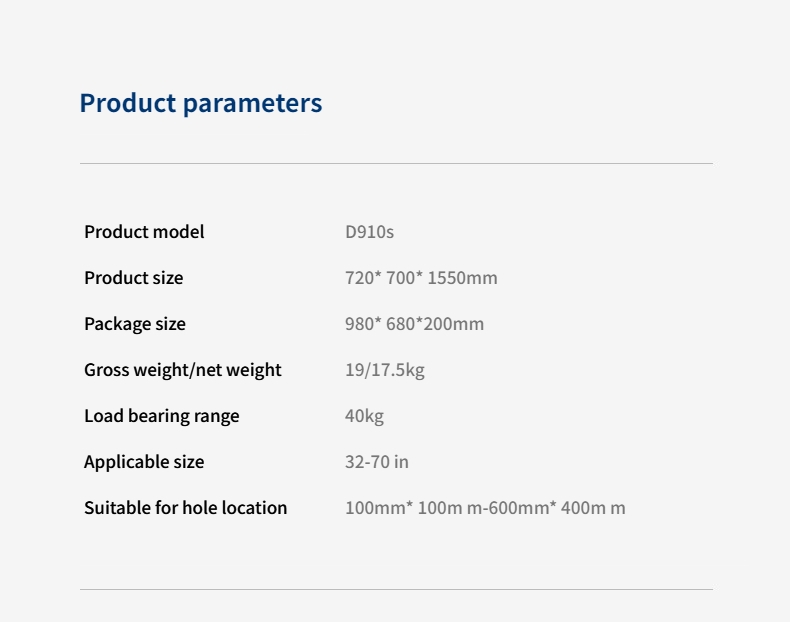790x622 pixels.
Task: Click the "Product parameters" heading
Action: click(200, 103)
